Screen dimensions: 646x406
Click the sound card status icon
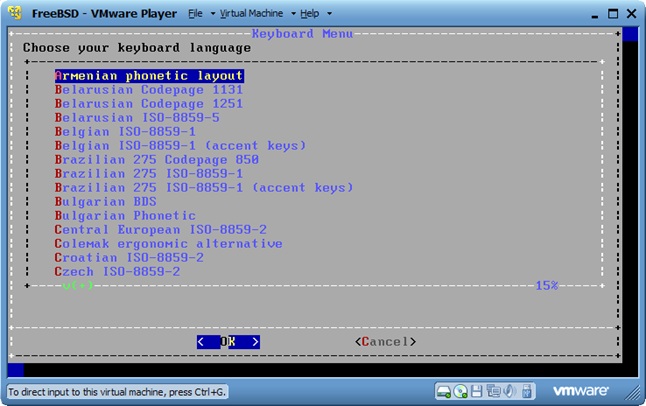tap(509, 391)
